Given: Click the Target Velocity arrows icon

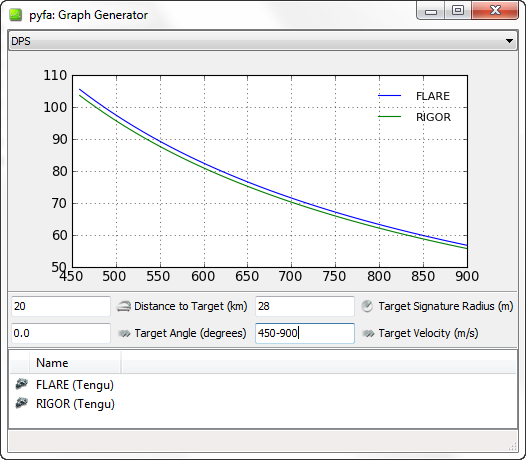Looking at the screenshot, I should (x=368, y=334).
